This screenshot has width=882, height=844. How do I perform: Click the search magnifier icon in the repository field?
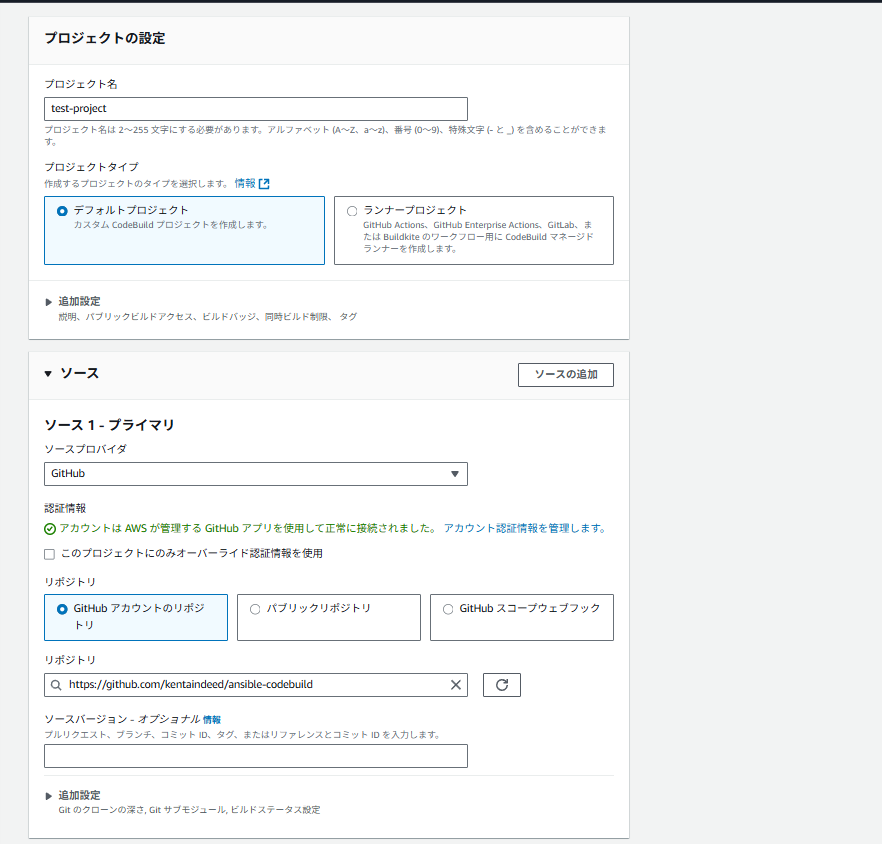55,685
